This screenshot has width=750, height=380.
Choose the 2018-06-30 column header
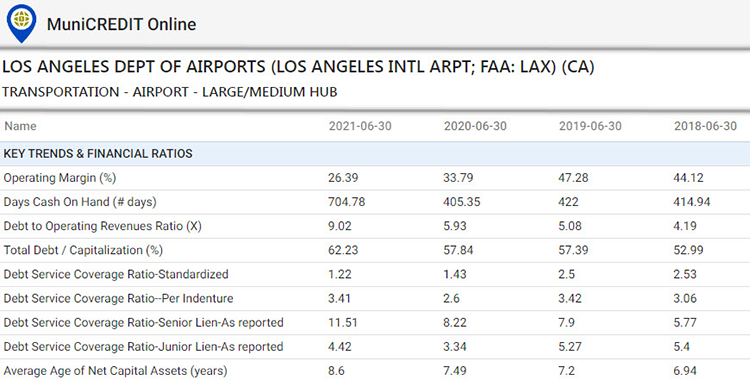coord(706,126)
